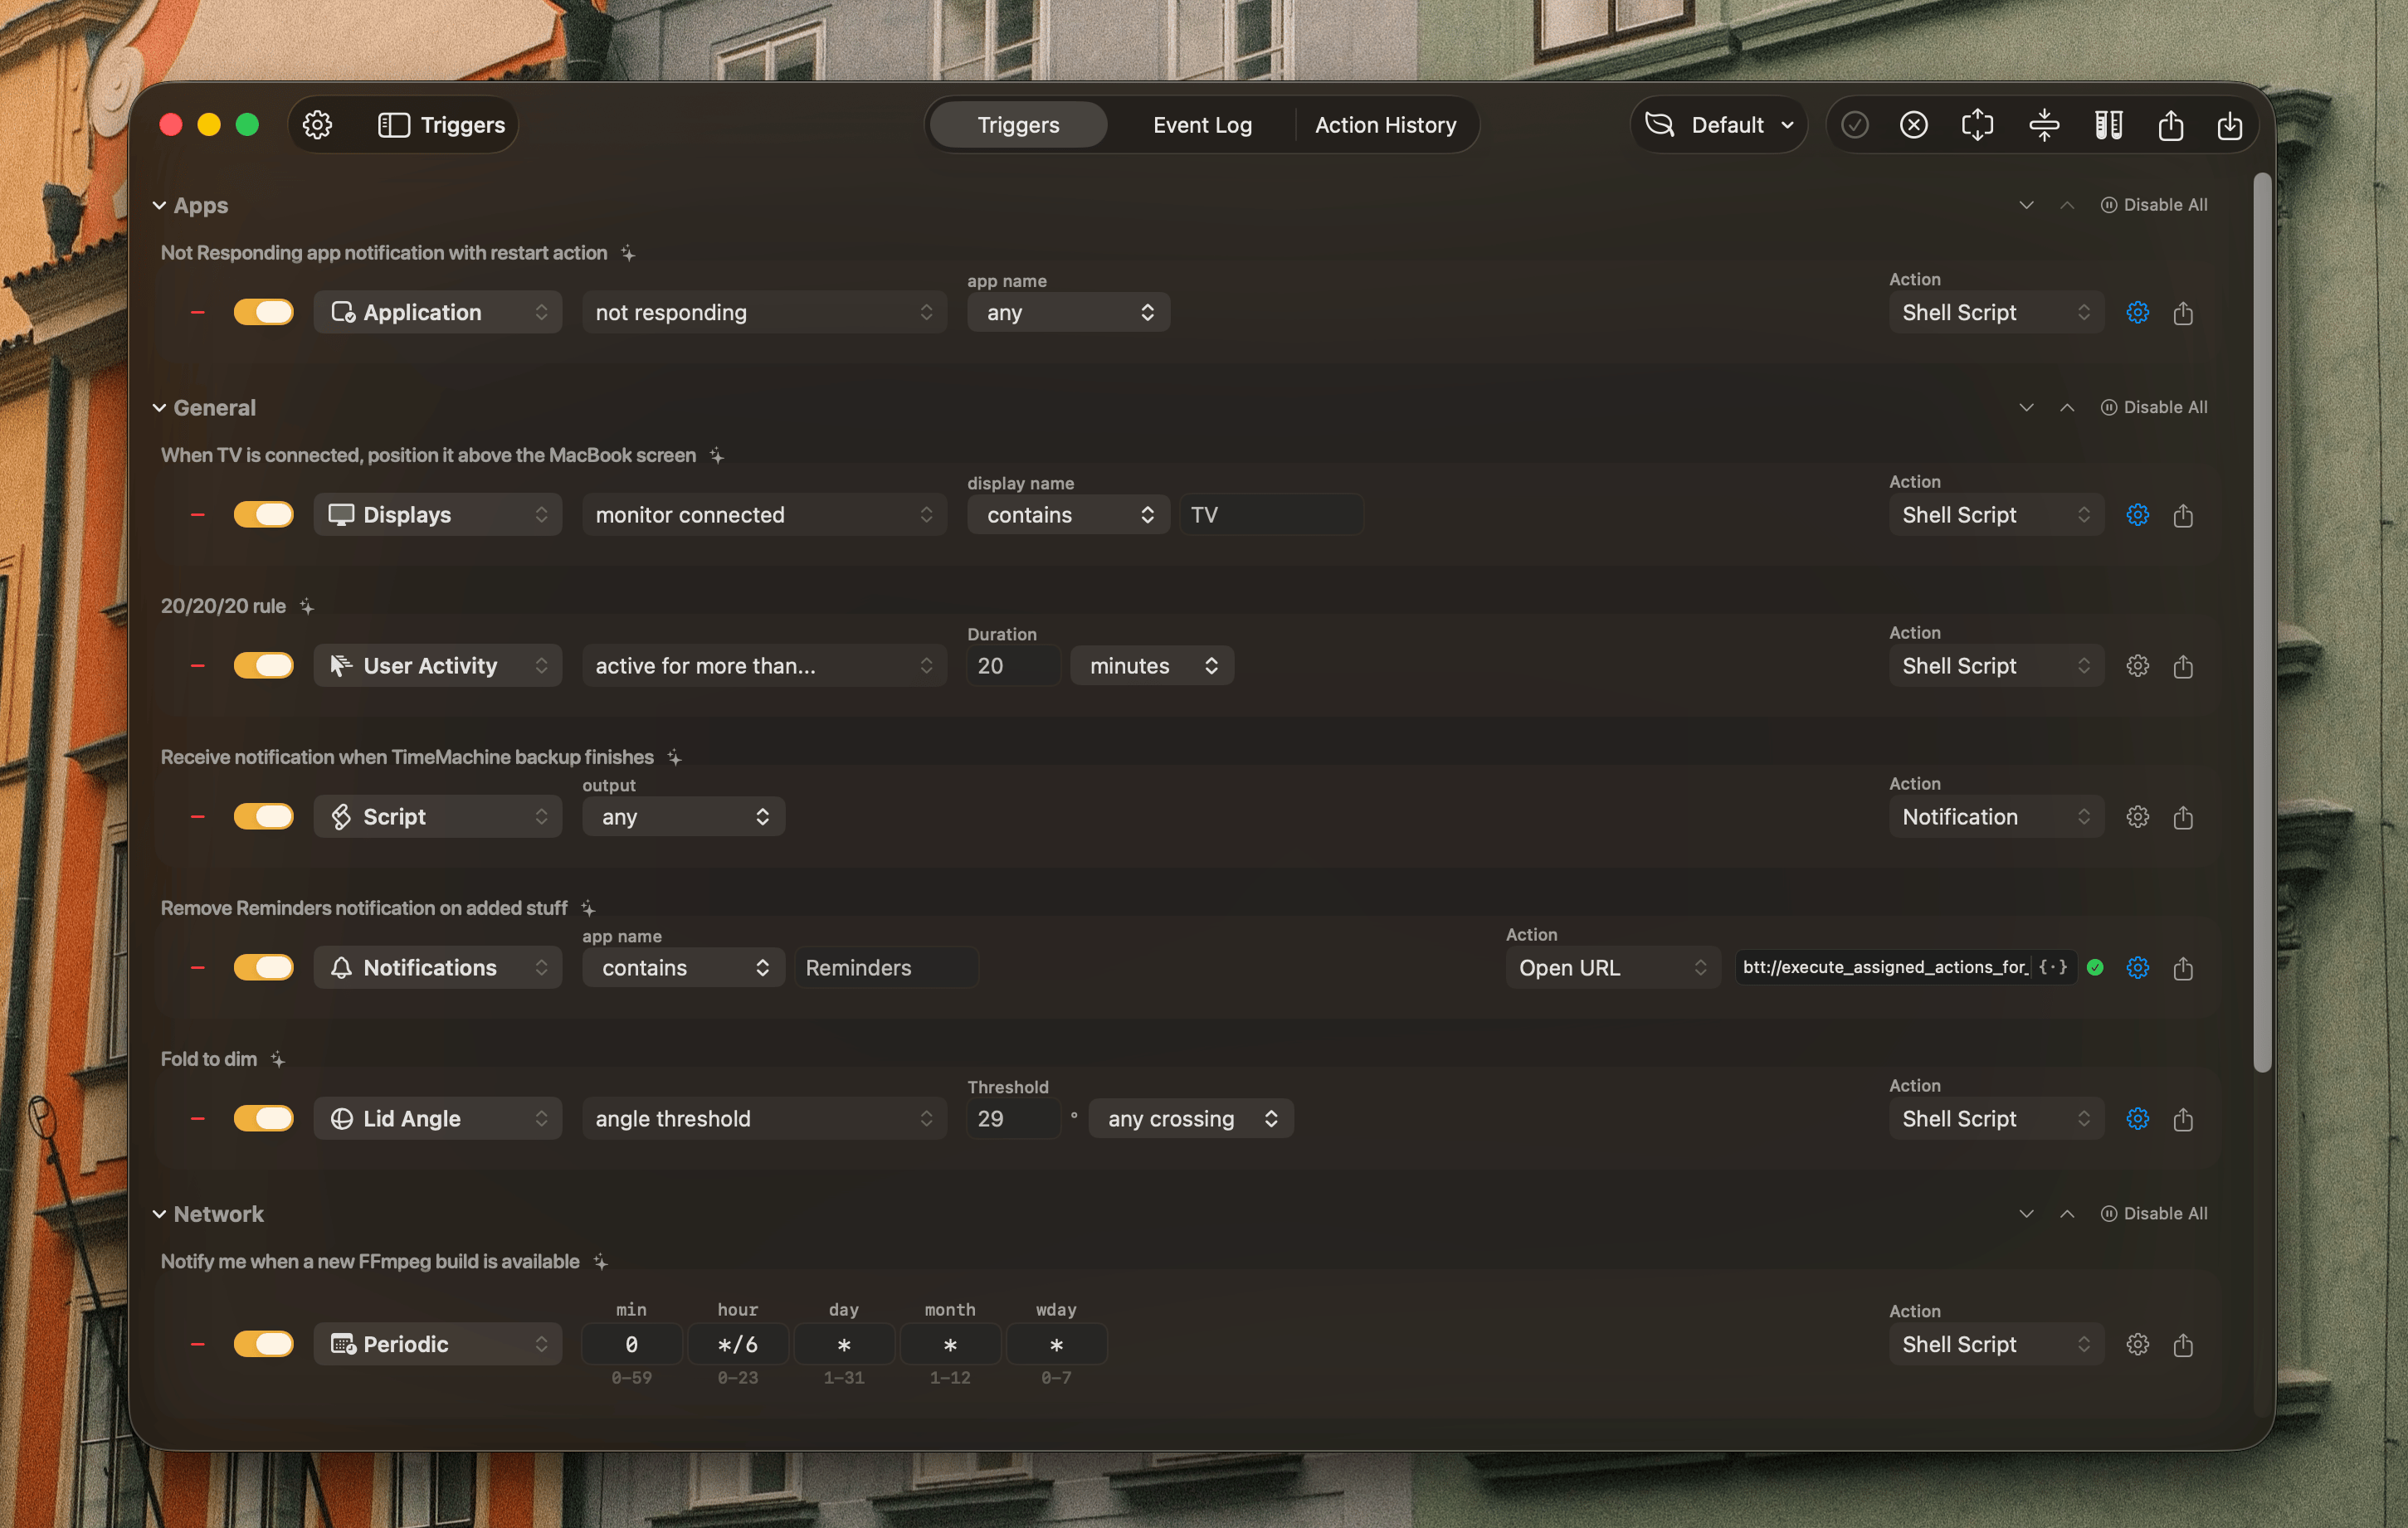Image resolution: width=2408 pixels, height=1528 pixels.
Task: Toggle off the Application not responding trigger
Action: click(x=263, y=312)
